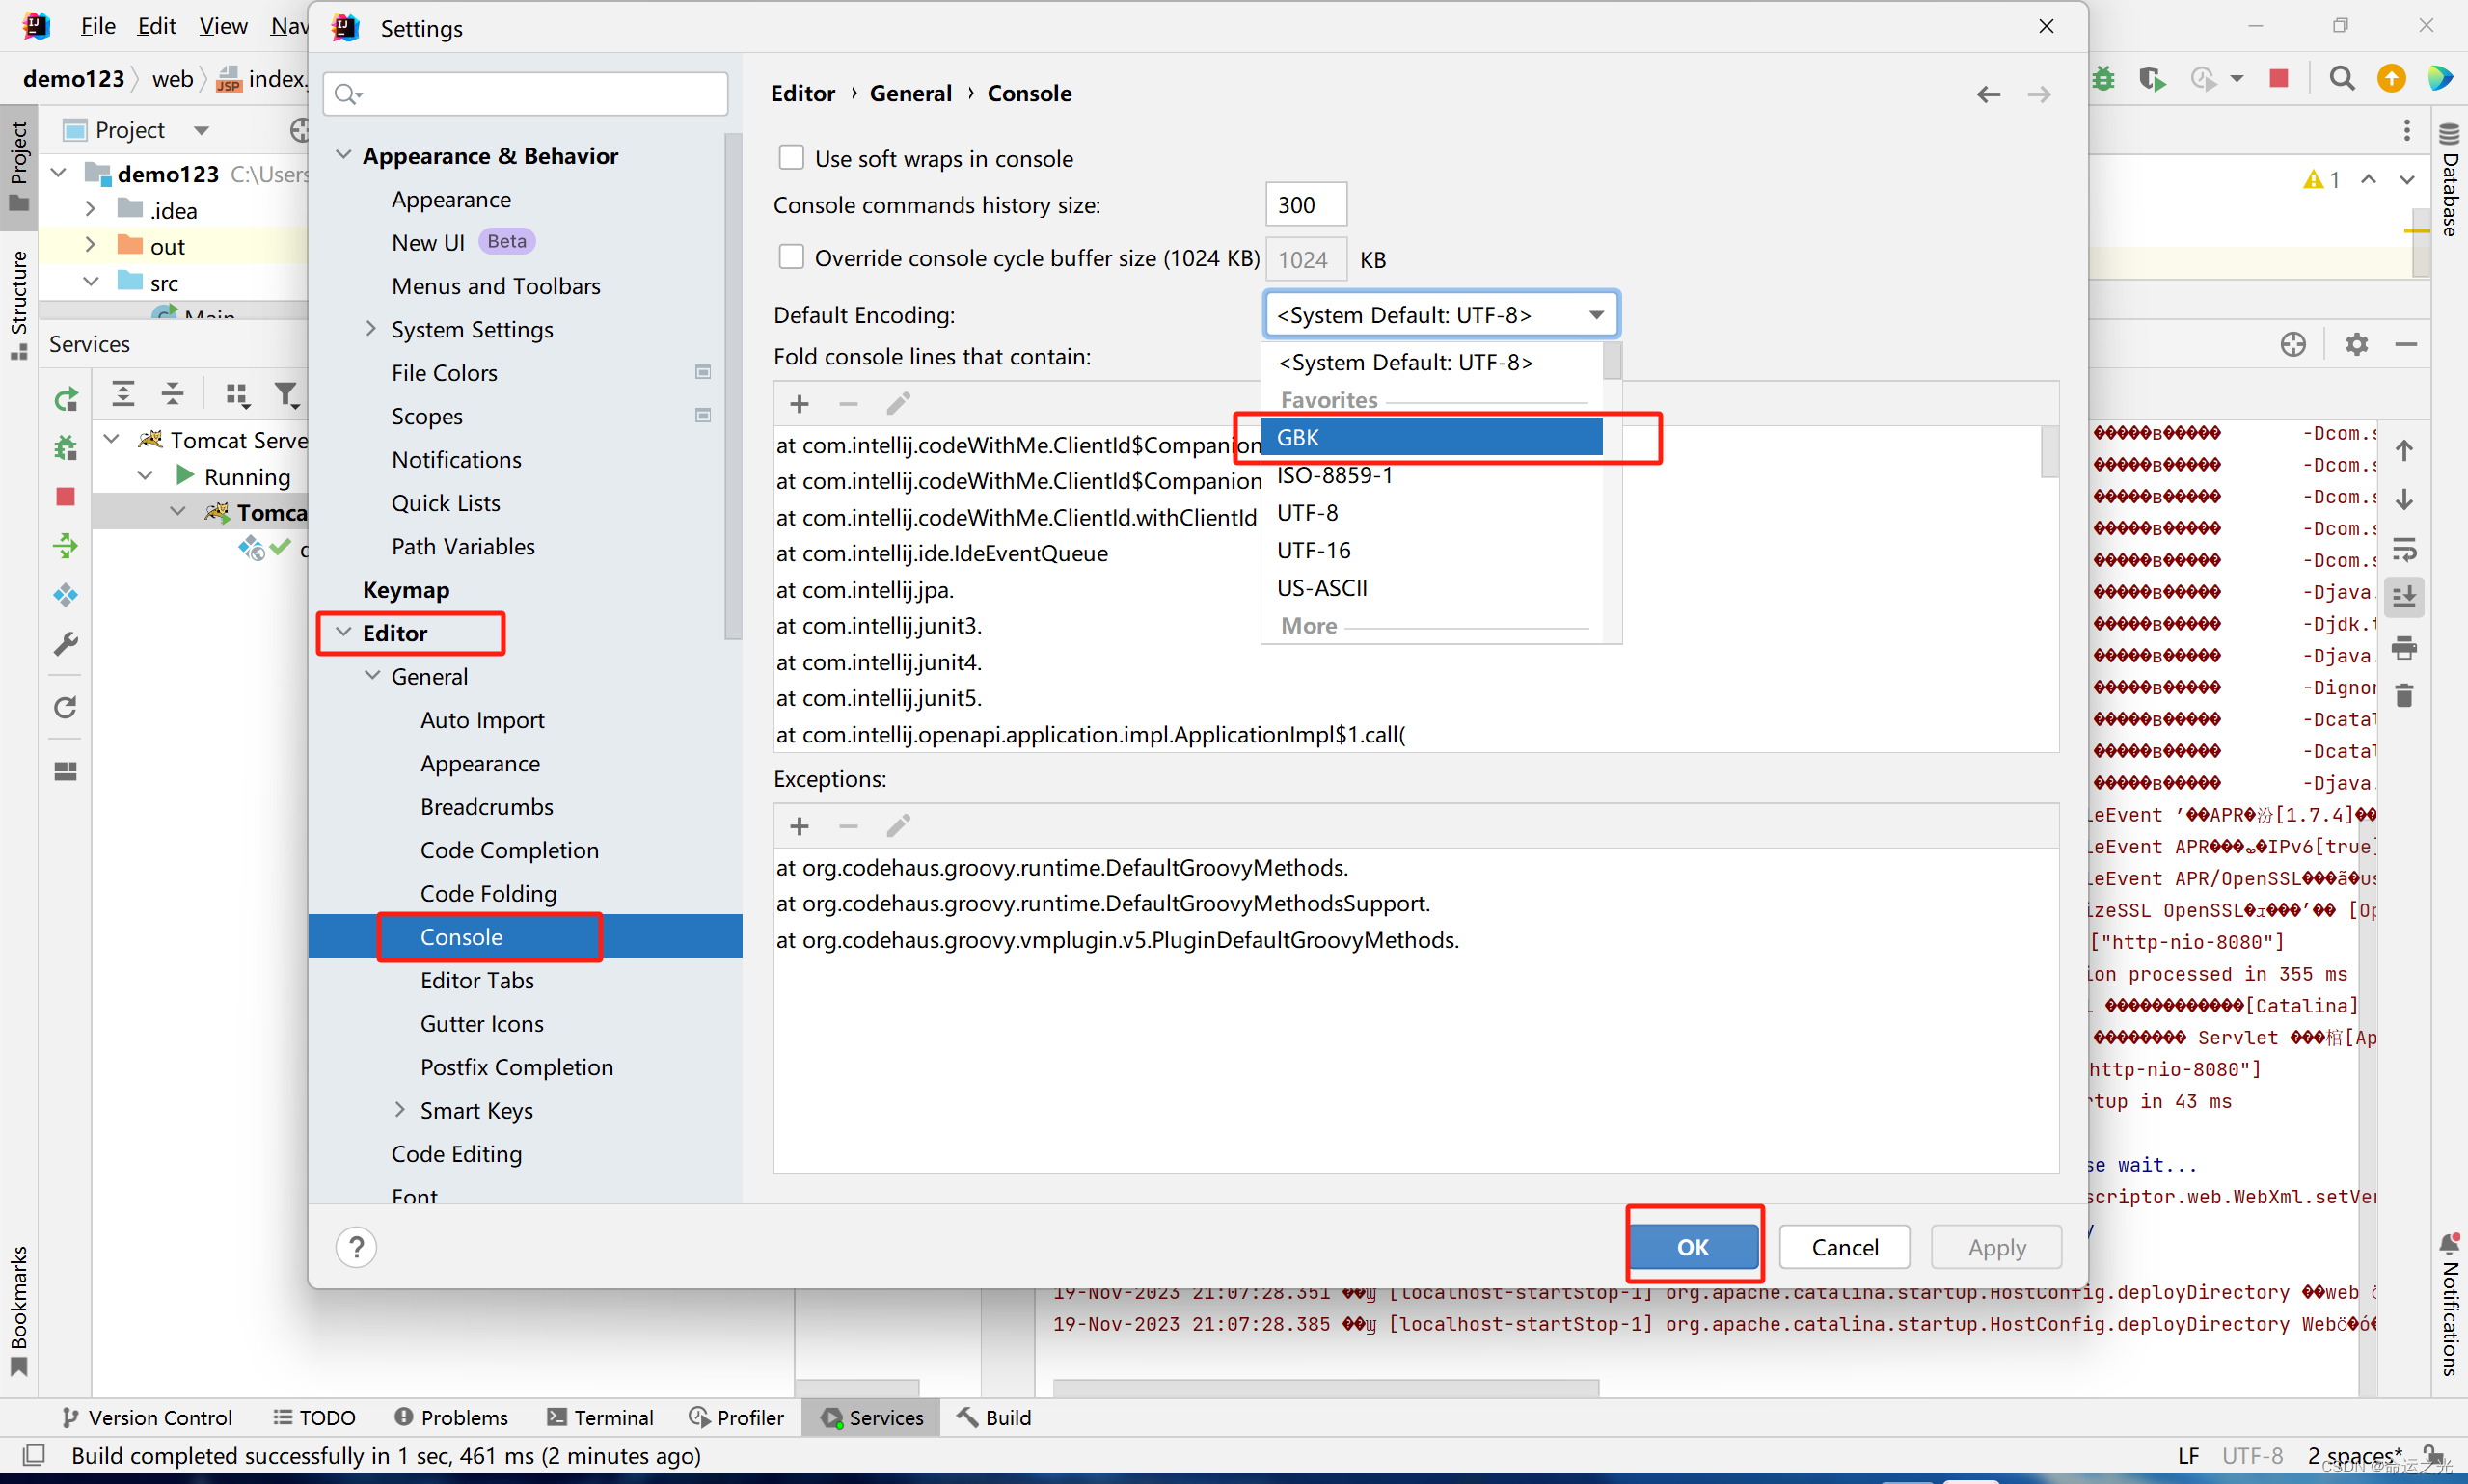2468x1484 pixels.
Task: Click the Default Encoding dropdown arrow
Action: click(1595, 313)
